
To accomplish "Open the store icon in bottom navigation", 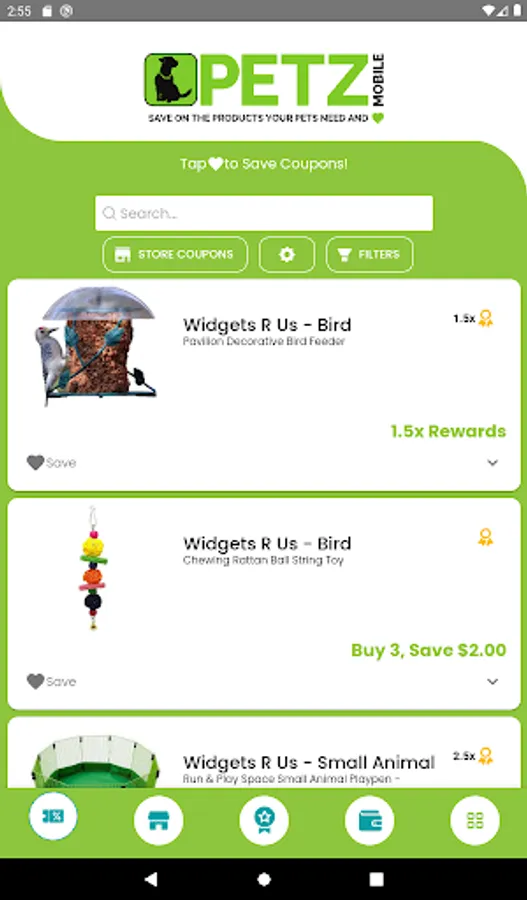I will (x=158, y=820).
